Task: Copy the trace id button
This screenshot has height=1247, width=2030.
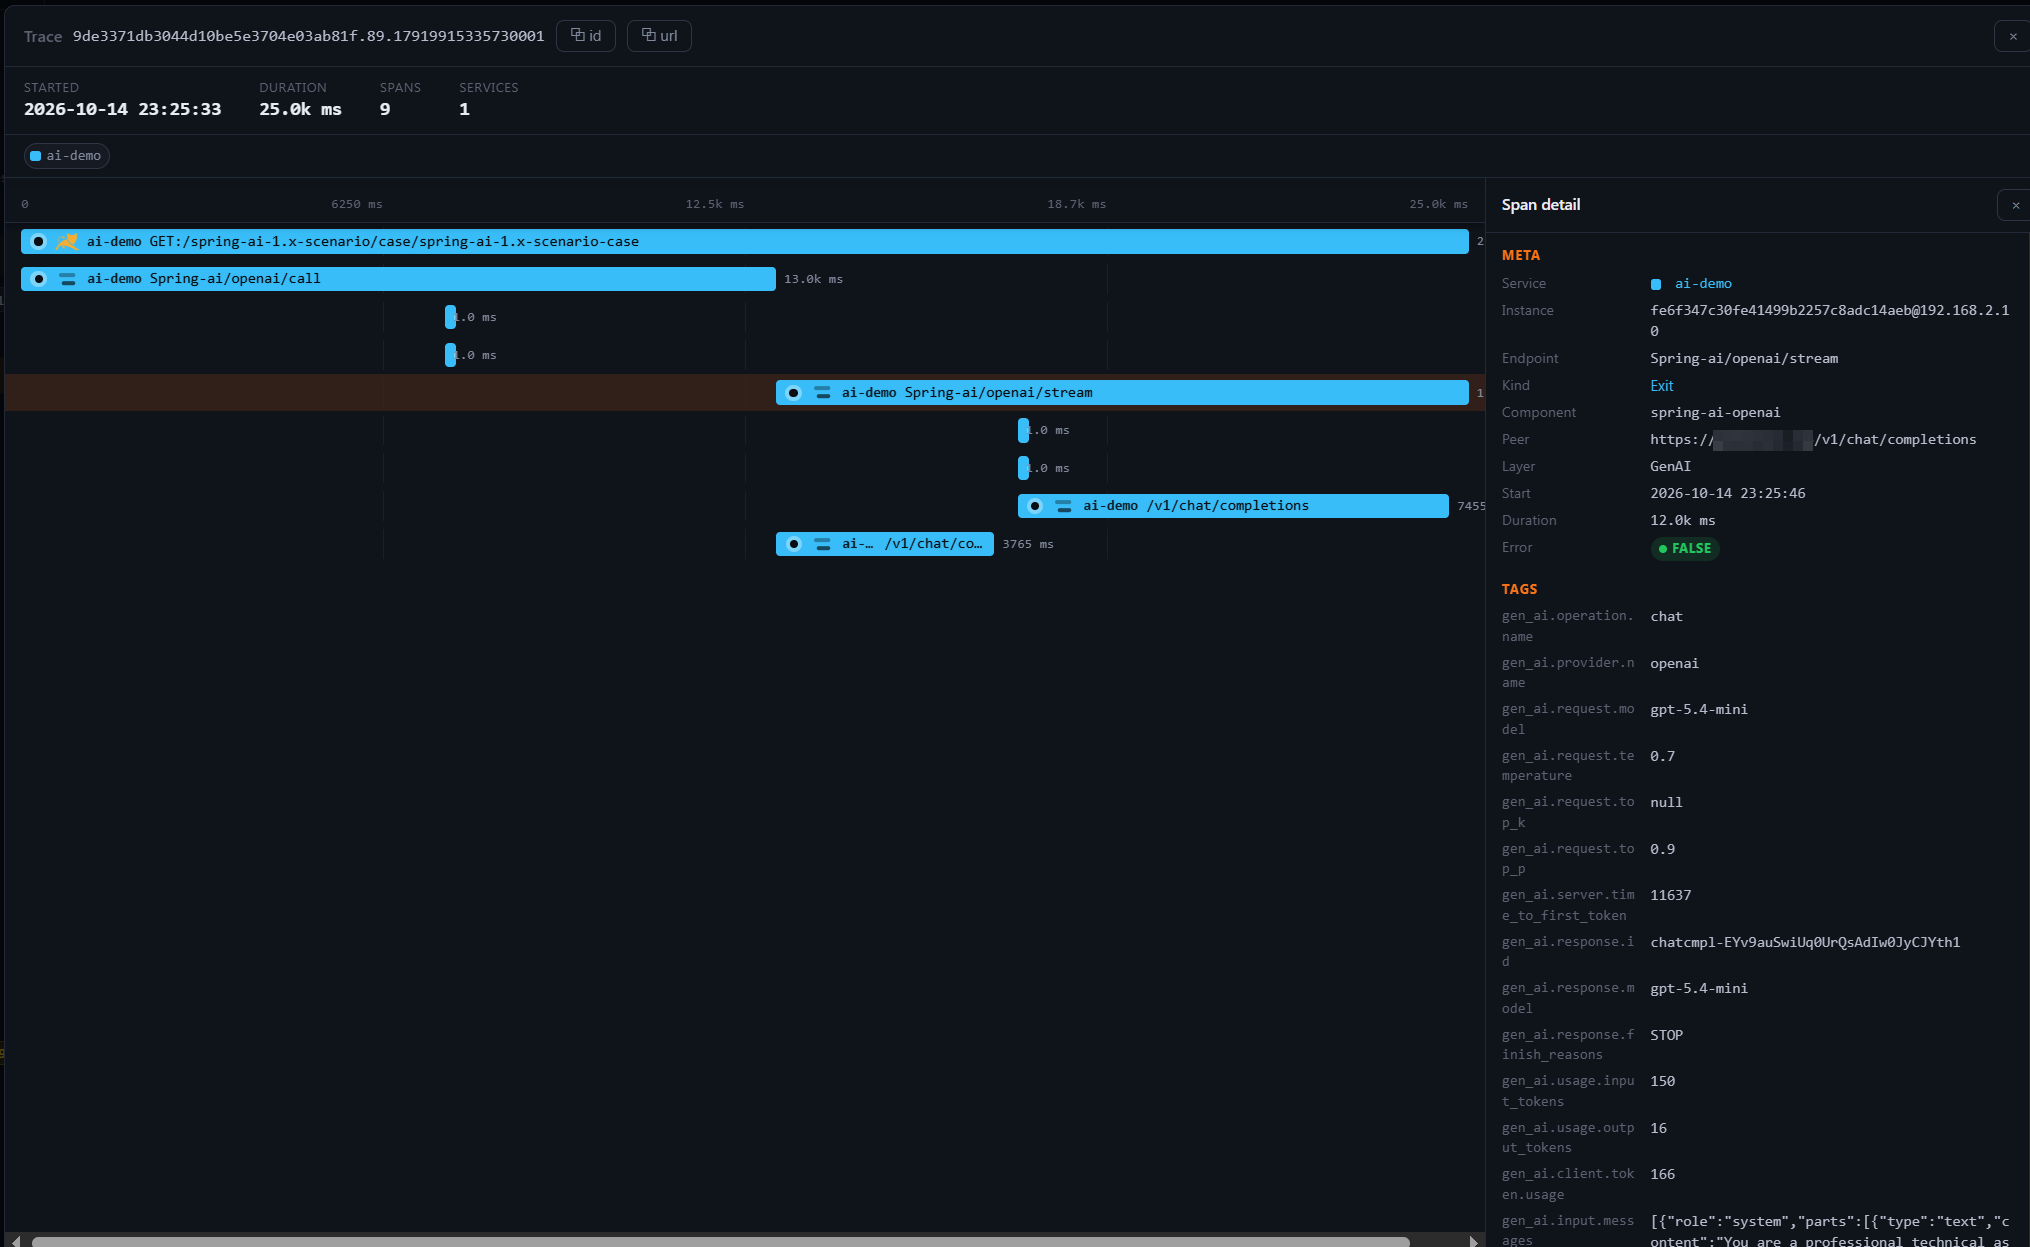Action: [585, 36]
